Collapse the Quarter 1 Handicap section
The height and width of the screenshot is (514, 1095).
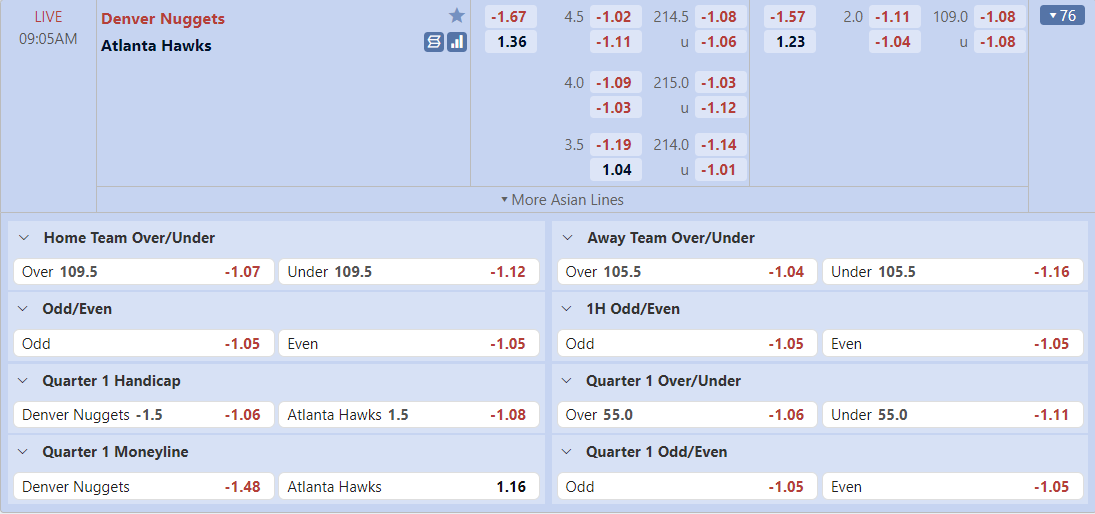click(x=24, y=381)
